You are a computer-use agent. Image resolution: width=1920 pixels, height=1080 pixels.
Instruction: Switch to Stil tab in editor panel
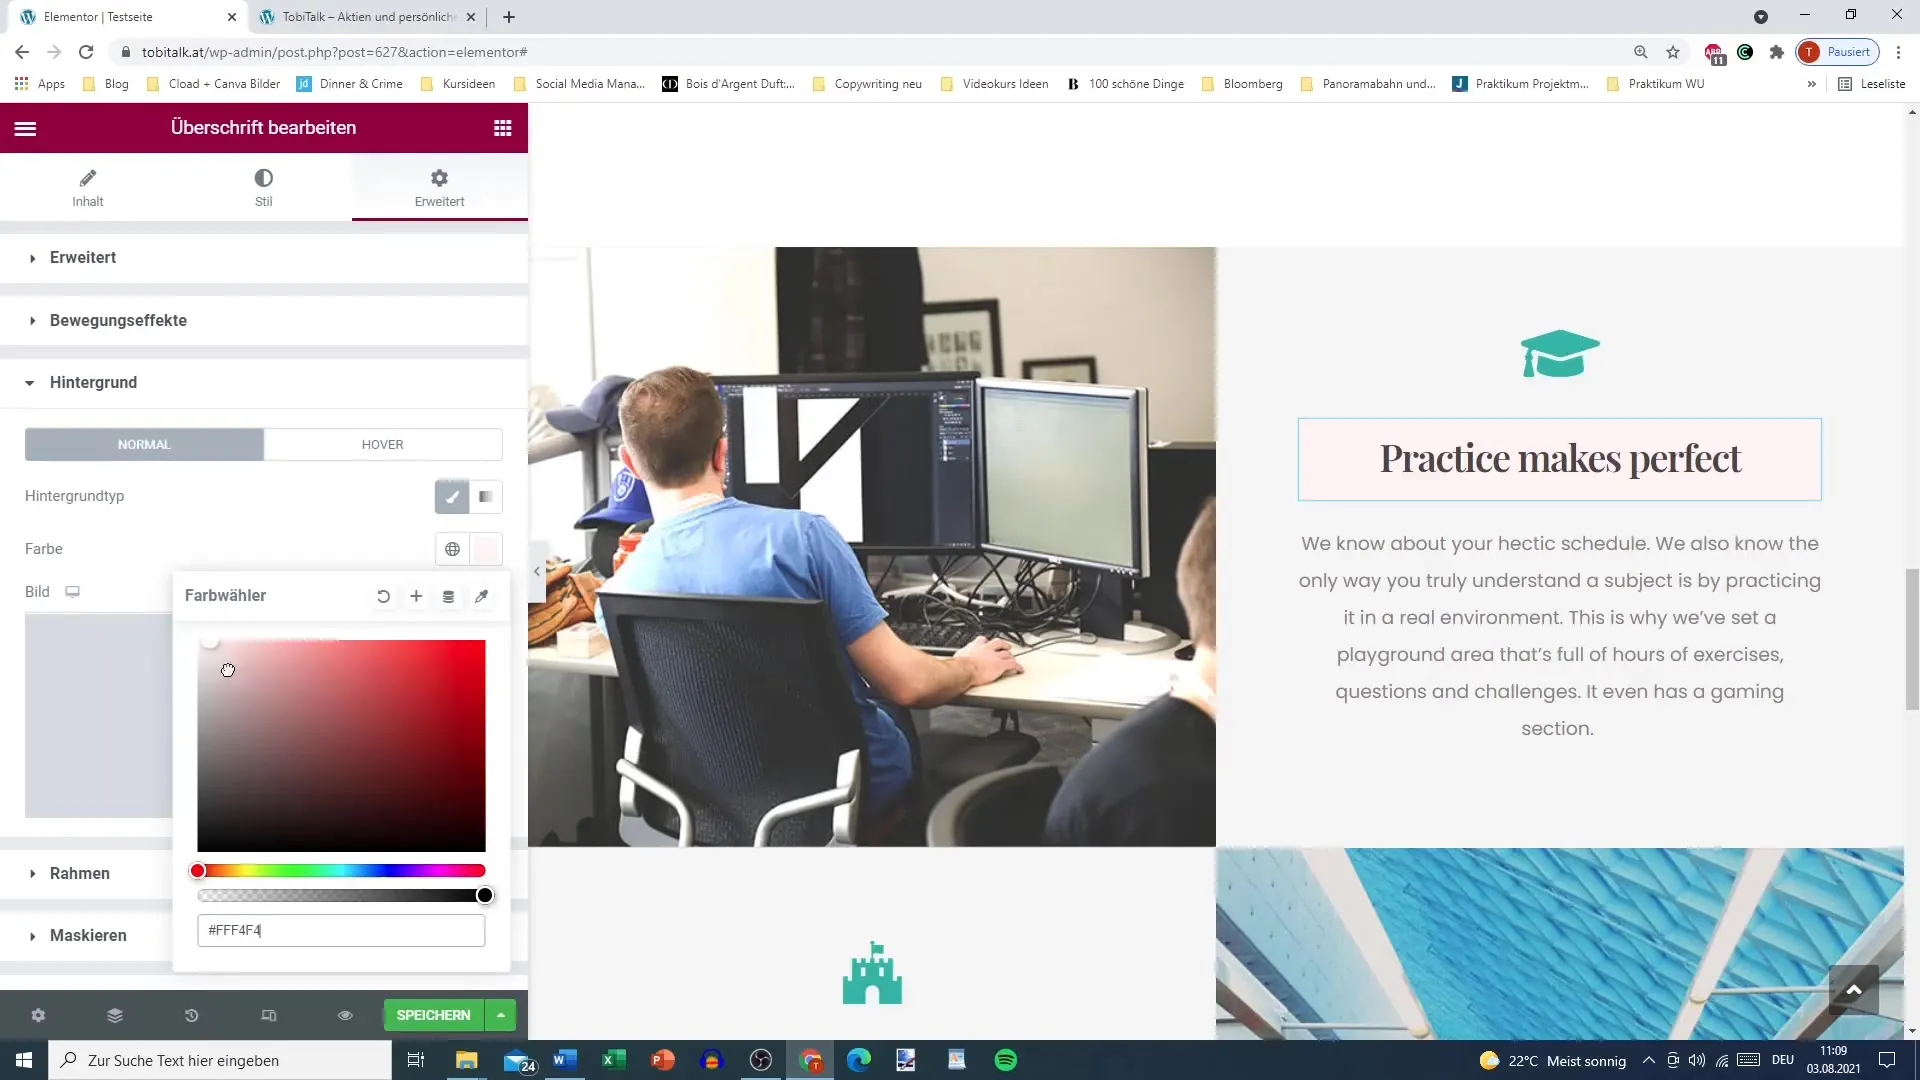pos(262,187)
